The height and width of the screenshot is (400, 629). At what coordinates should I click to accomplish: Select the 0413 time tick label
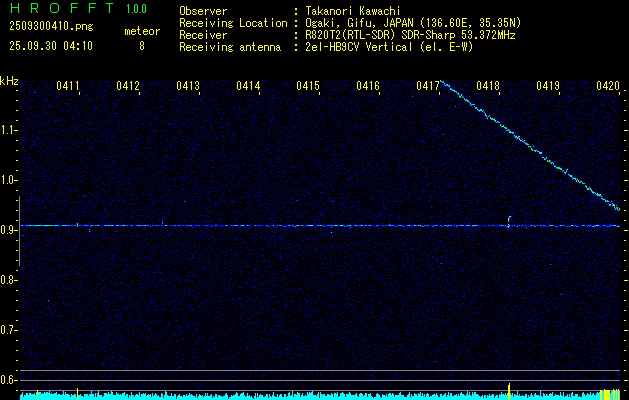[x=188, y=87]
